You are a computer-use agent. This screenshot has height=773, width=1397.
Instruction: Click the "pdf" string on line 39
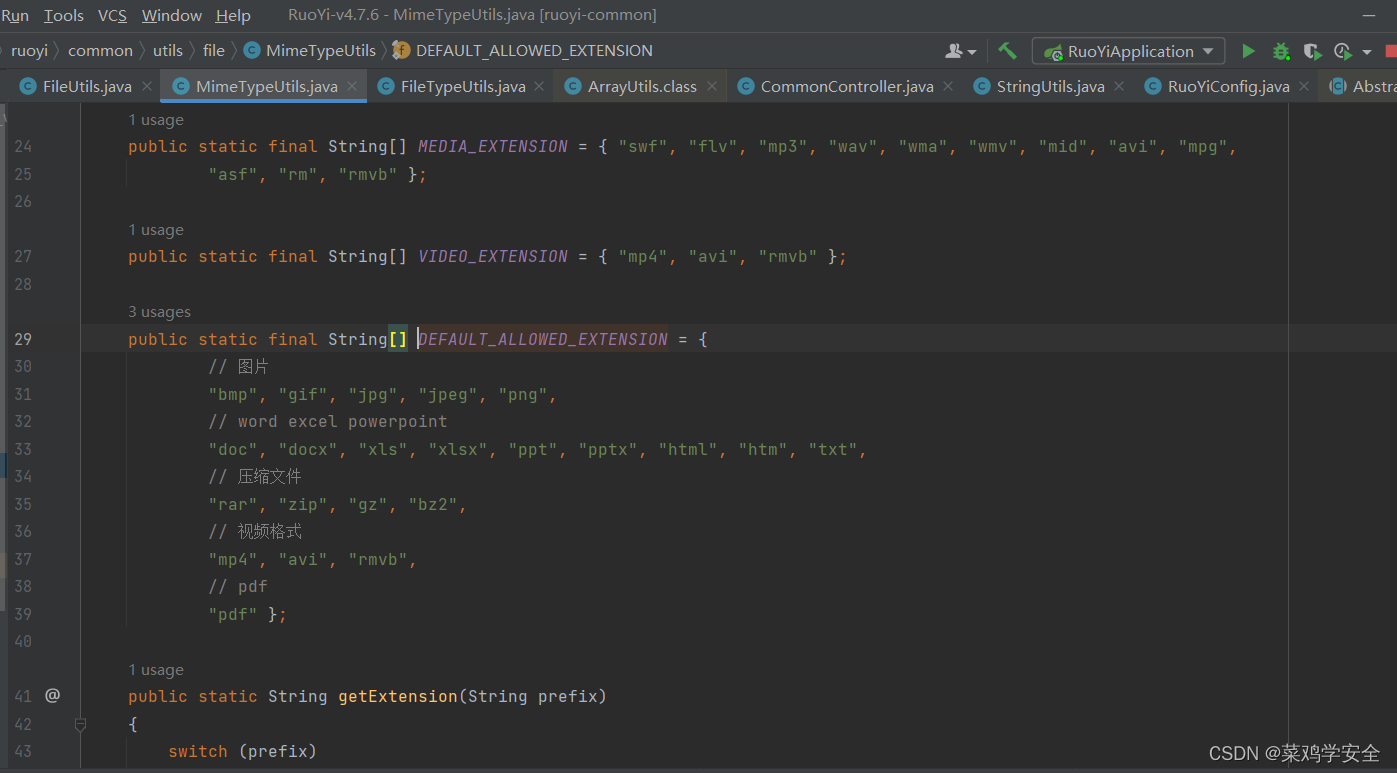coord(233,614)
